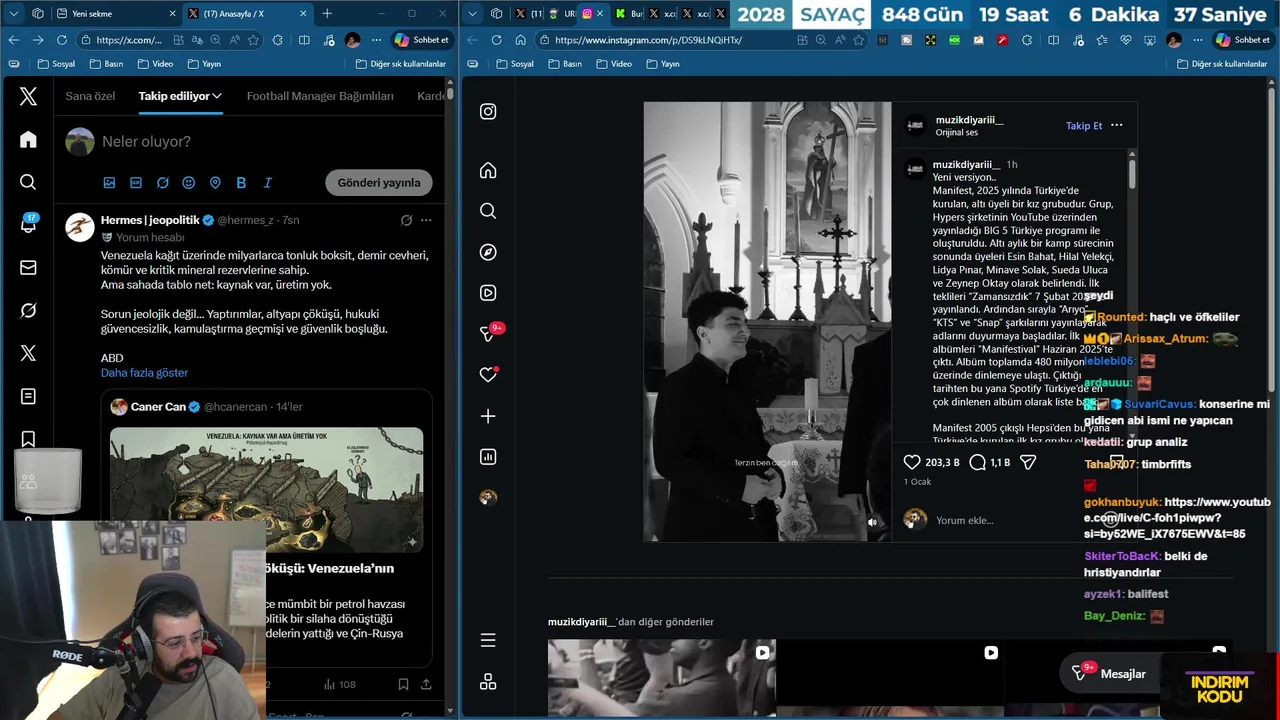The width and height of the screenshot is (1280, 720).
Task: Open X notifications bell with 17 badge
Action: point(28,224)
